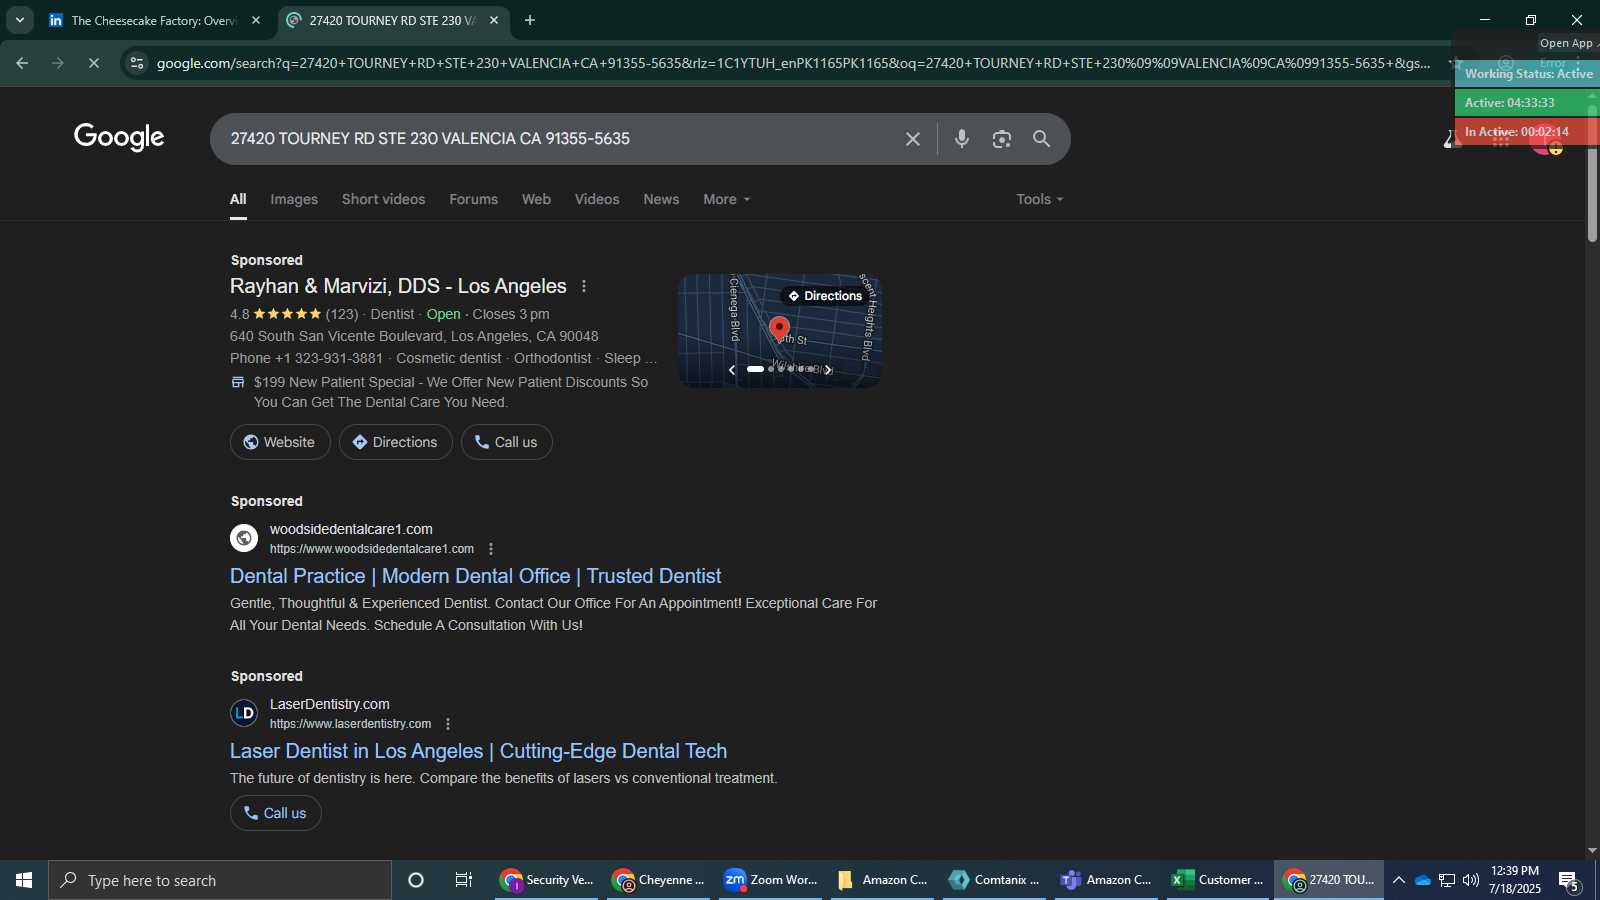The image size is (1600, 900).
Task: Select the Images results tab
Action: (x=294, y=199)
